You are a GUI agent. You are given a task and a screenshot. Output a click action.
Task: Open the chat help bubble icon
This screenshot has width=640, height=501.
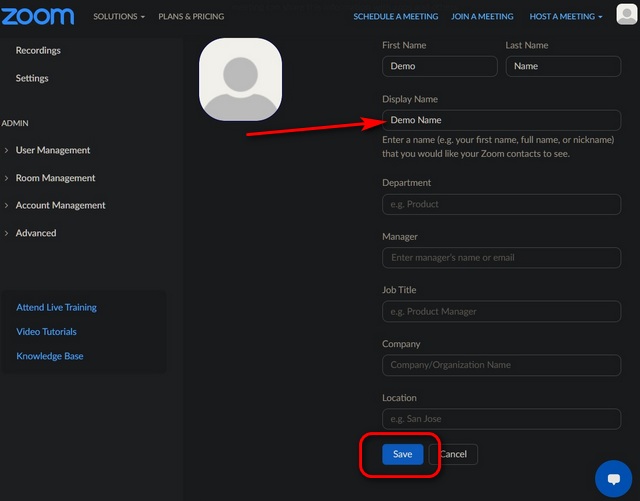(613, 479)
